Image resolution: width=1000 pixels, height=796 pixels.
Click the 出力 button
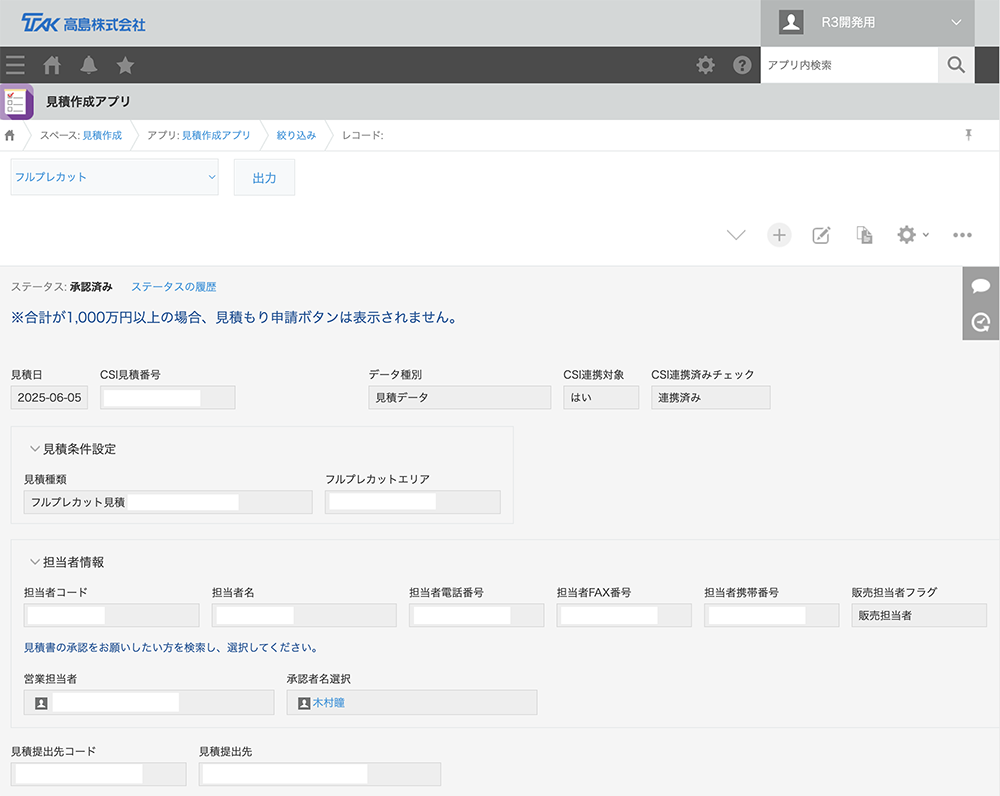point(264,177)
